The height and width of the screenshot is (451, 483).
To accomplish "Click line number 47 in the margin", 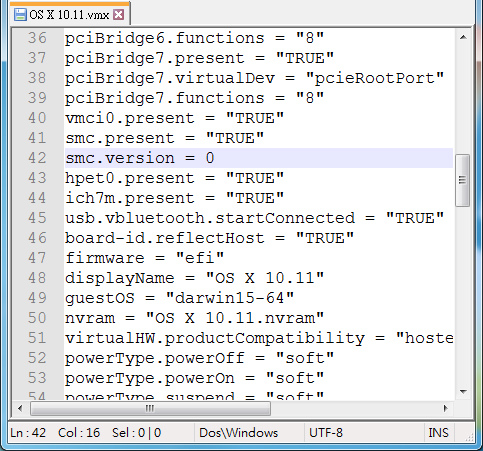I will [37, 258].
